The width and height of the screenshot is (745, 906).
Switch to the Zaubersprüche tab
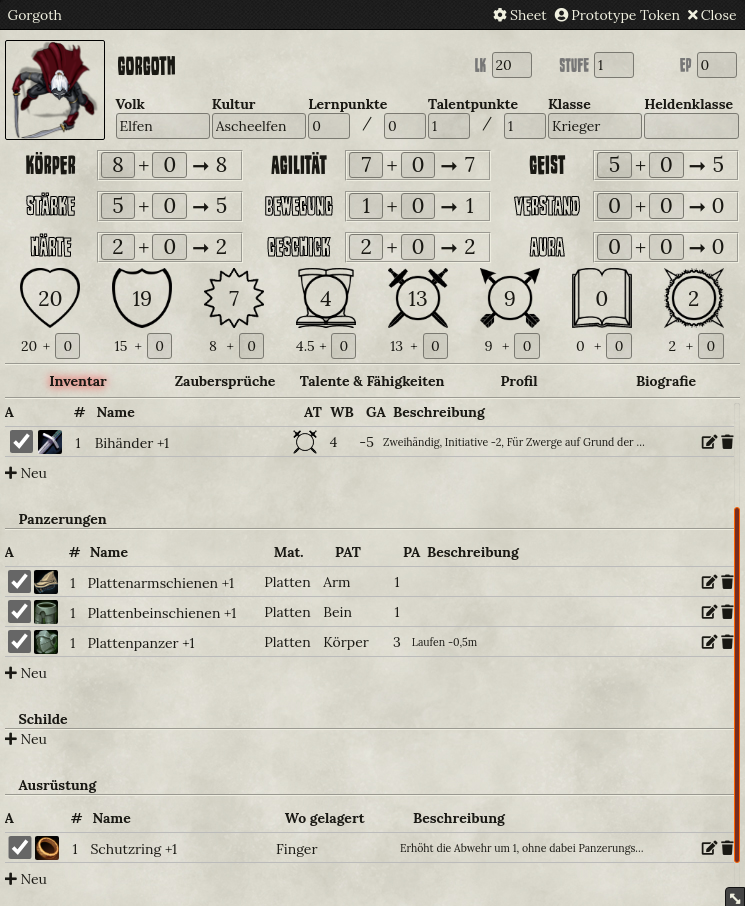[x=225, y=381]
